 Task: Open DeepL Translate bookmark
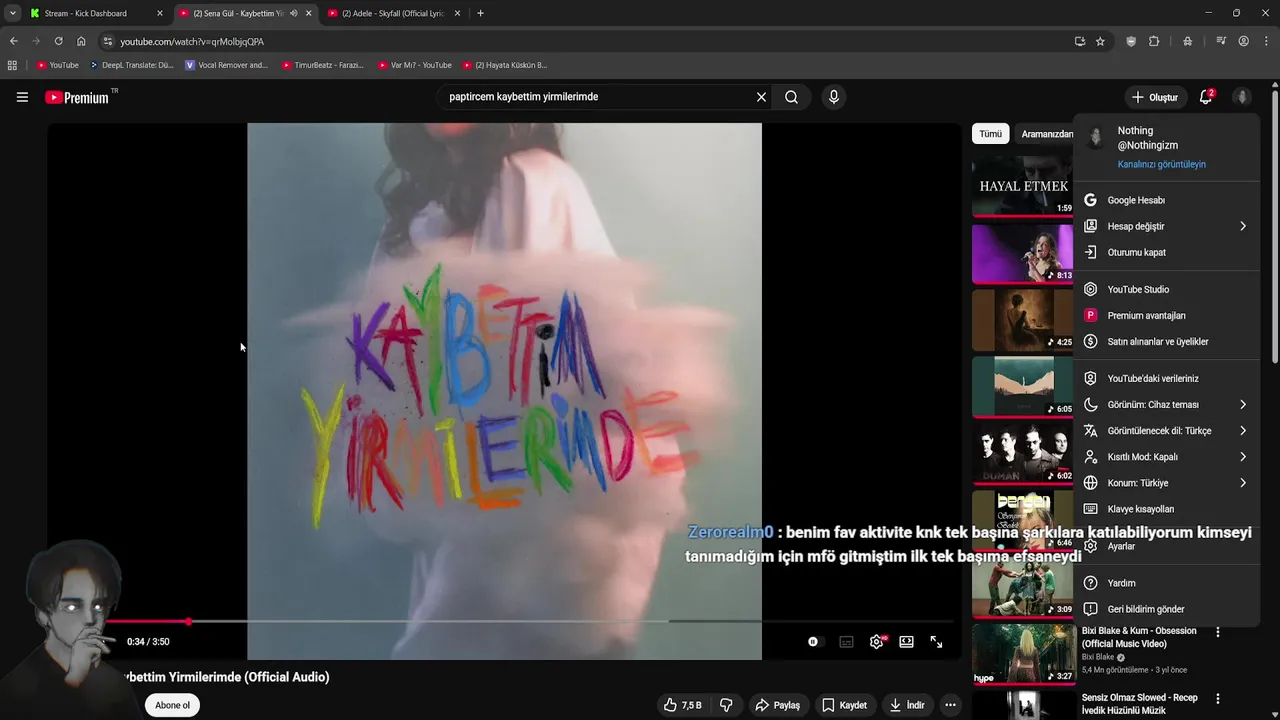coord(132,65)
